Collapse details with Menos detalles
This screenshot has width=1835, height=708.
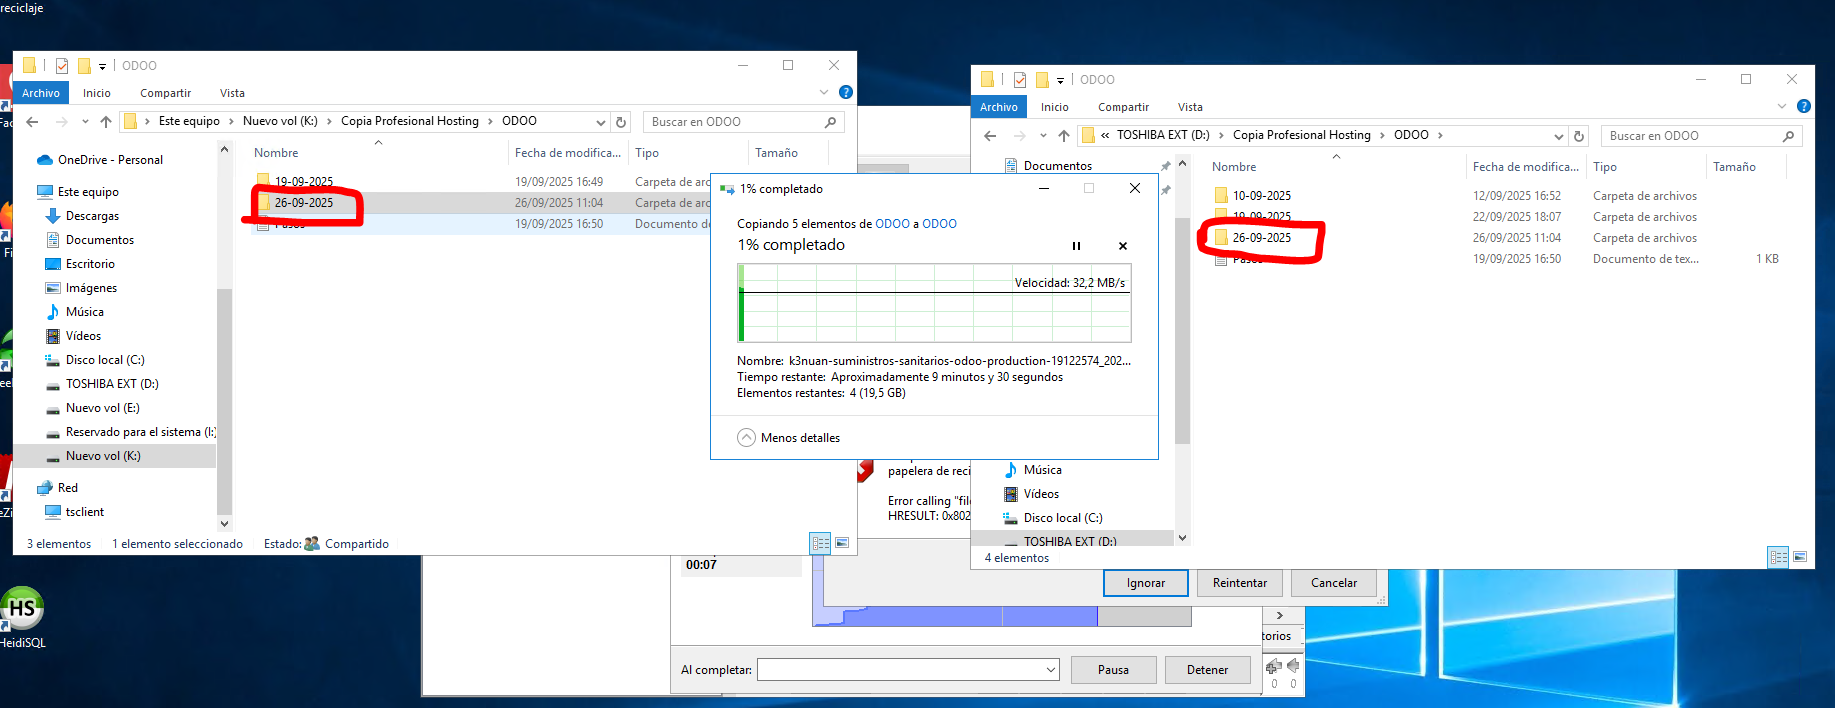788,438
